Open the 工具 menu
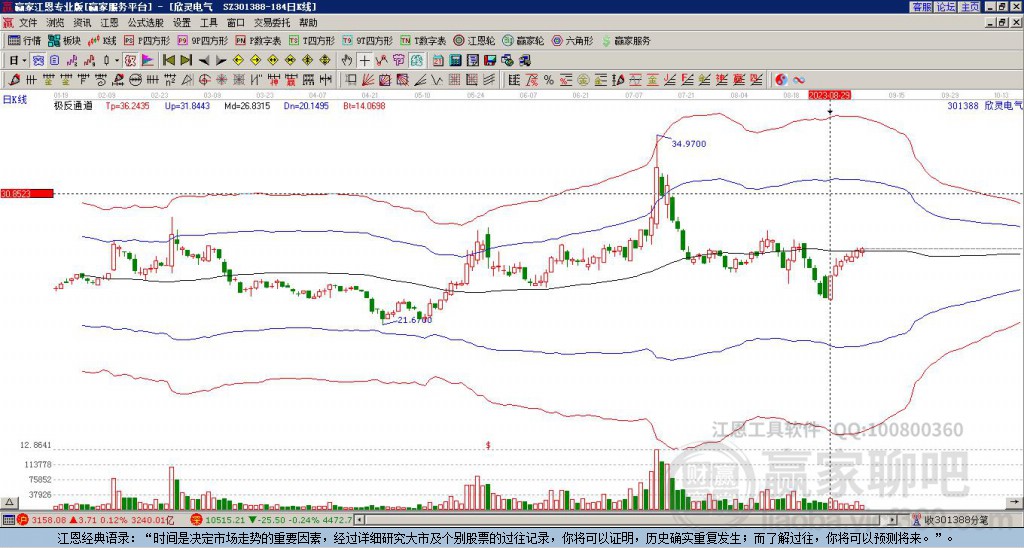1024x548 pixels. tap(208, 23)
